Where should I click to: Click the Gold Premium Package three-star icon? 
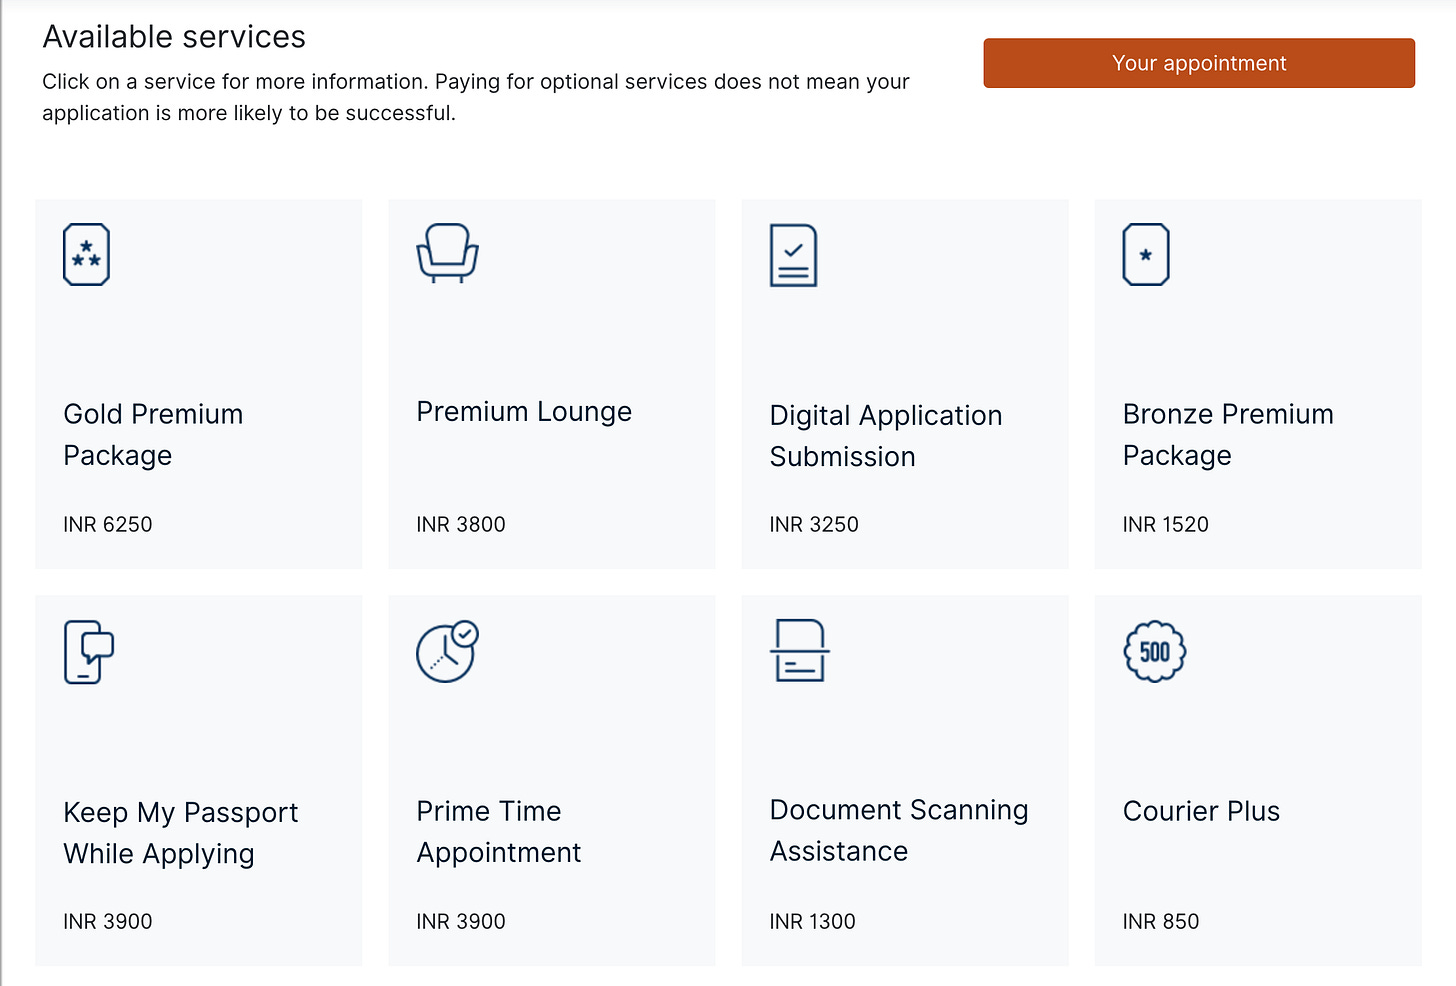pos(86,254)
